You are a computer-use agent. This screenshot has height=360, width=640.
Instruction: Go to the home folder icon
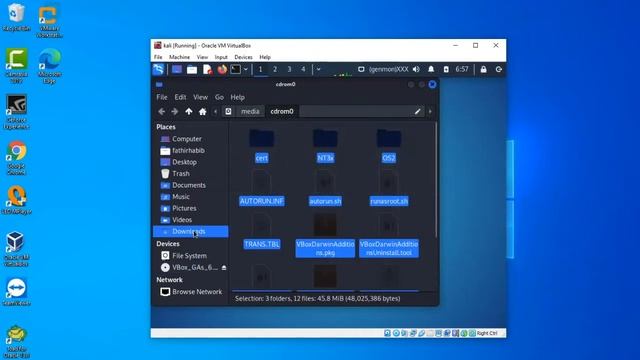tap(202, 111)
